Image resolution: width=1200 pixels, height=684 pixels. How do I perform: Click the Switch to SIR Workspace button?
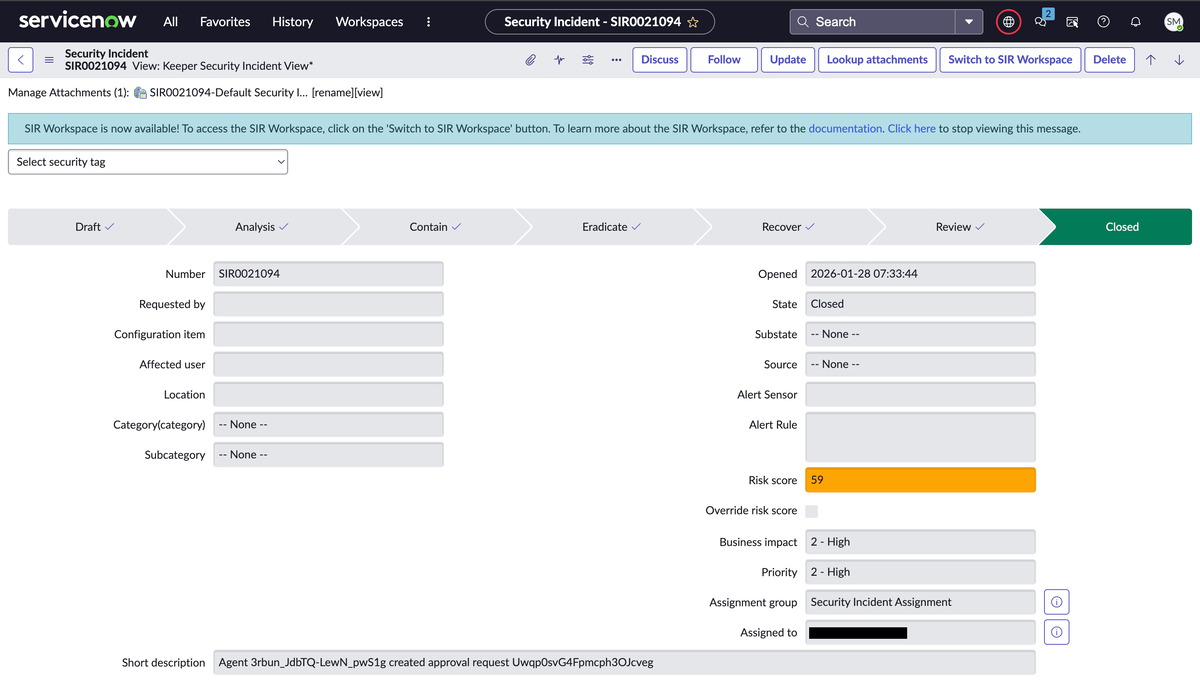pyautogui.click(x=1010, y=60)
